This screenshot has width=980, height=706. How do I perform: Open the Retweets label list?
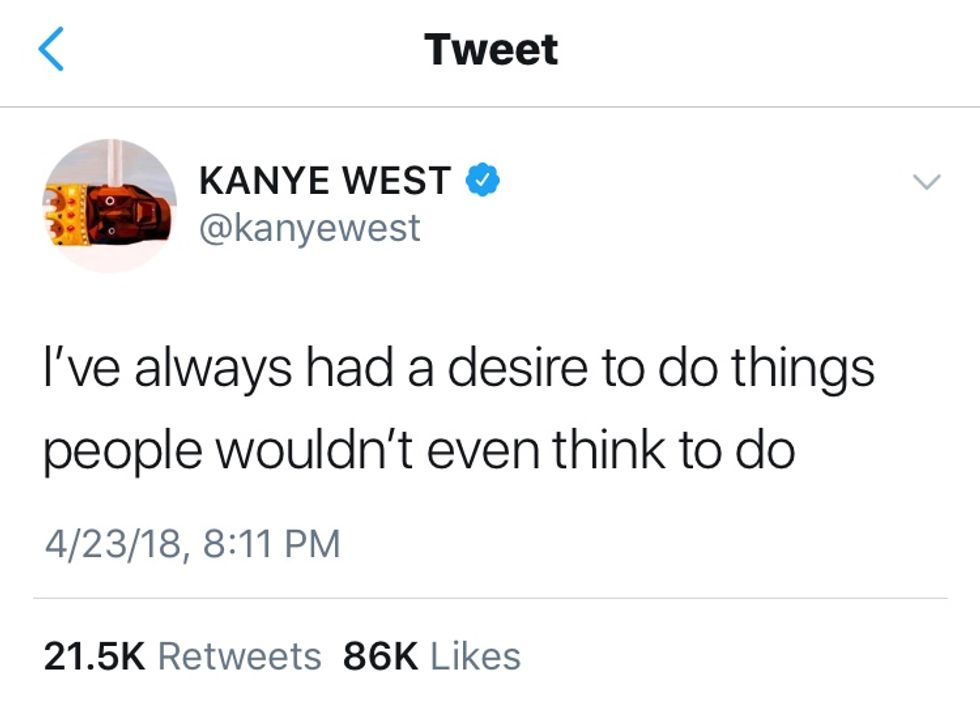[240, 656]
